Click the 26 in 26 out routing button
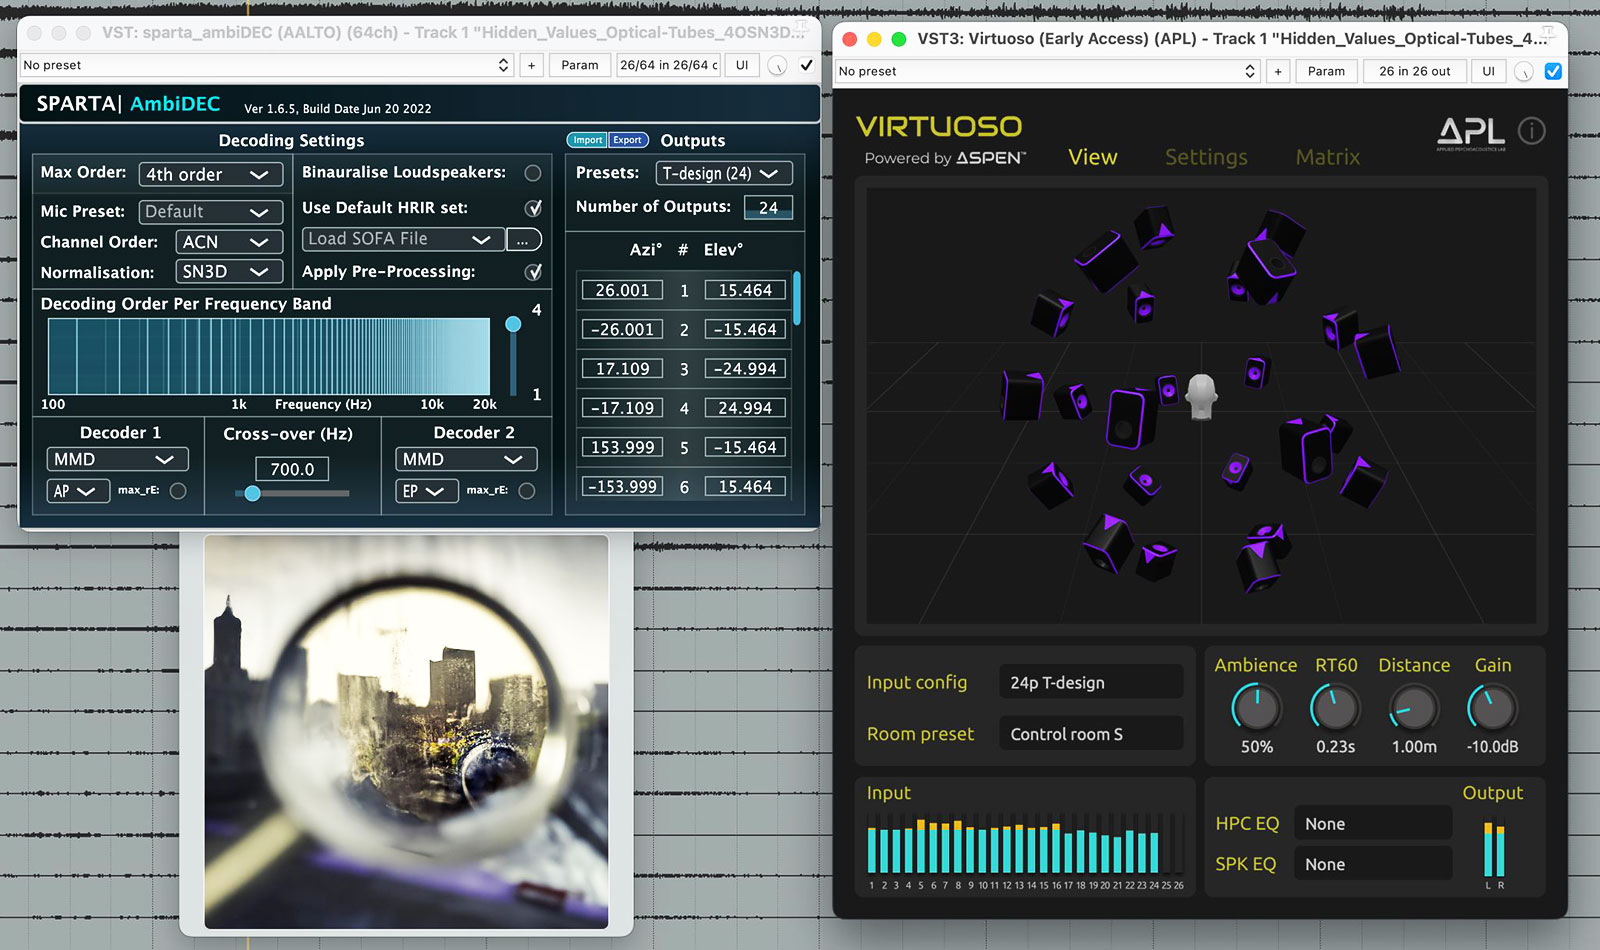The height and width of the screenshot is (950, 1600). click(x=1414, y=71)
